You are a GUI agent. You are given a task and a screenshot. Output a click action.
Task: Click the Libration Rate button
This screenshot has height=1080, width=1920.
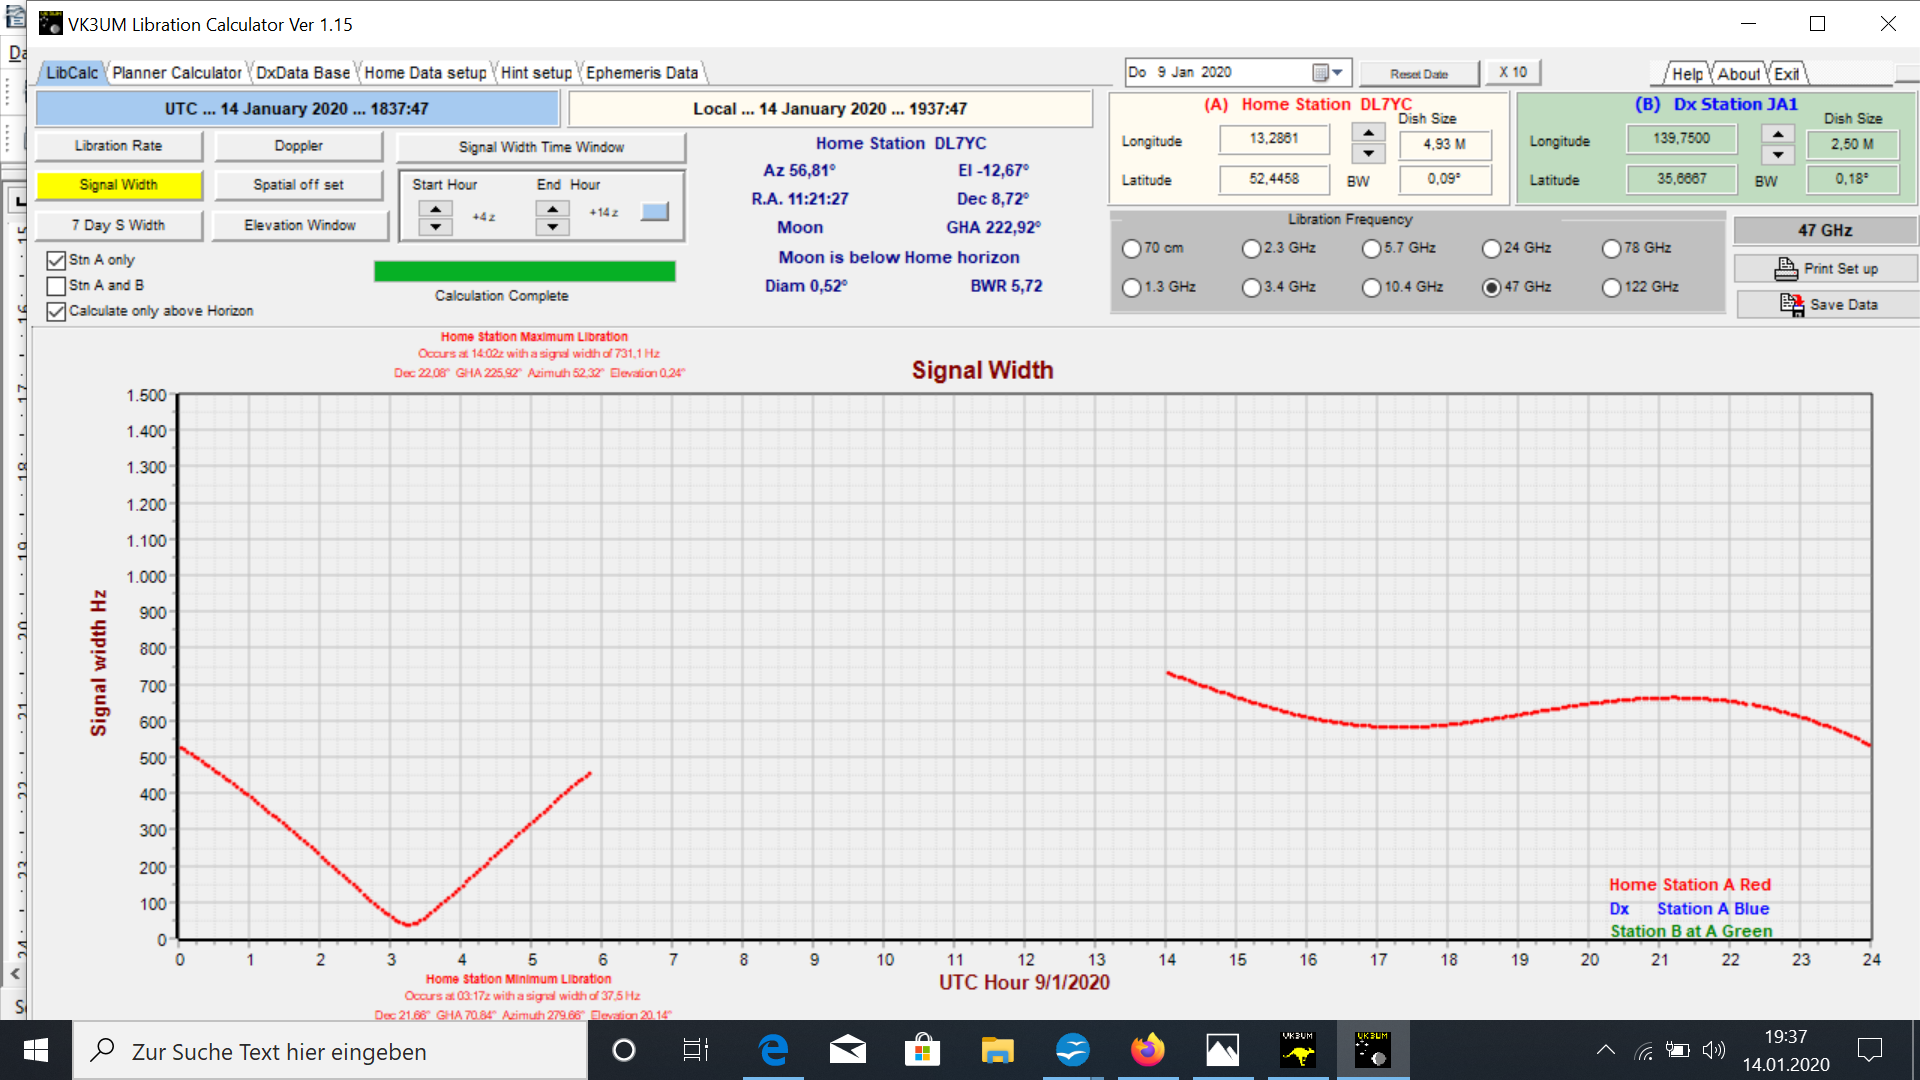[x=118, y=146]
